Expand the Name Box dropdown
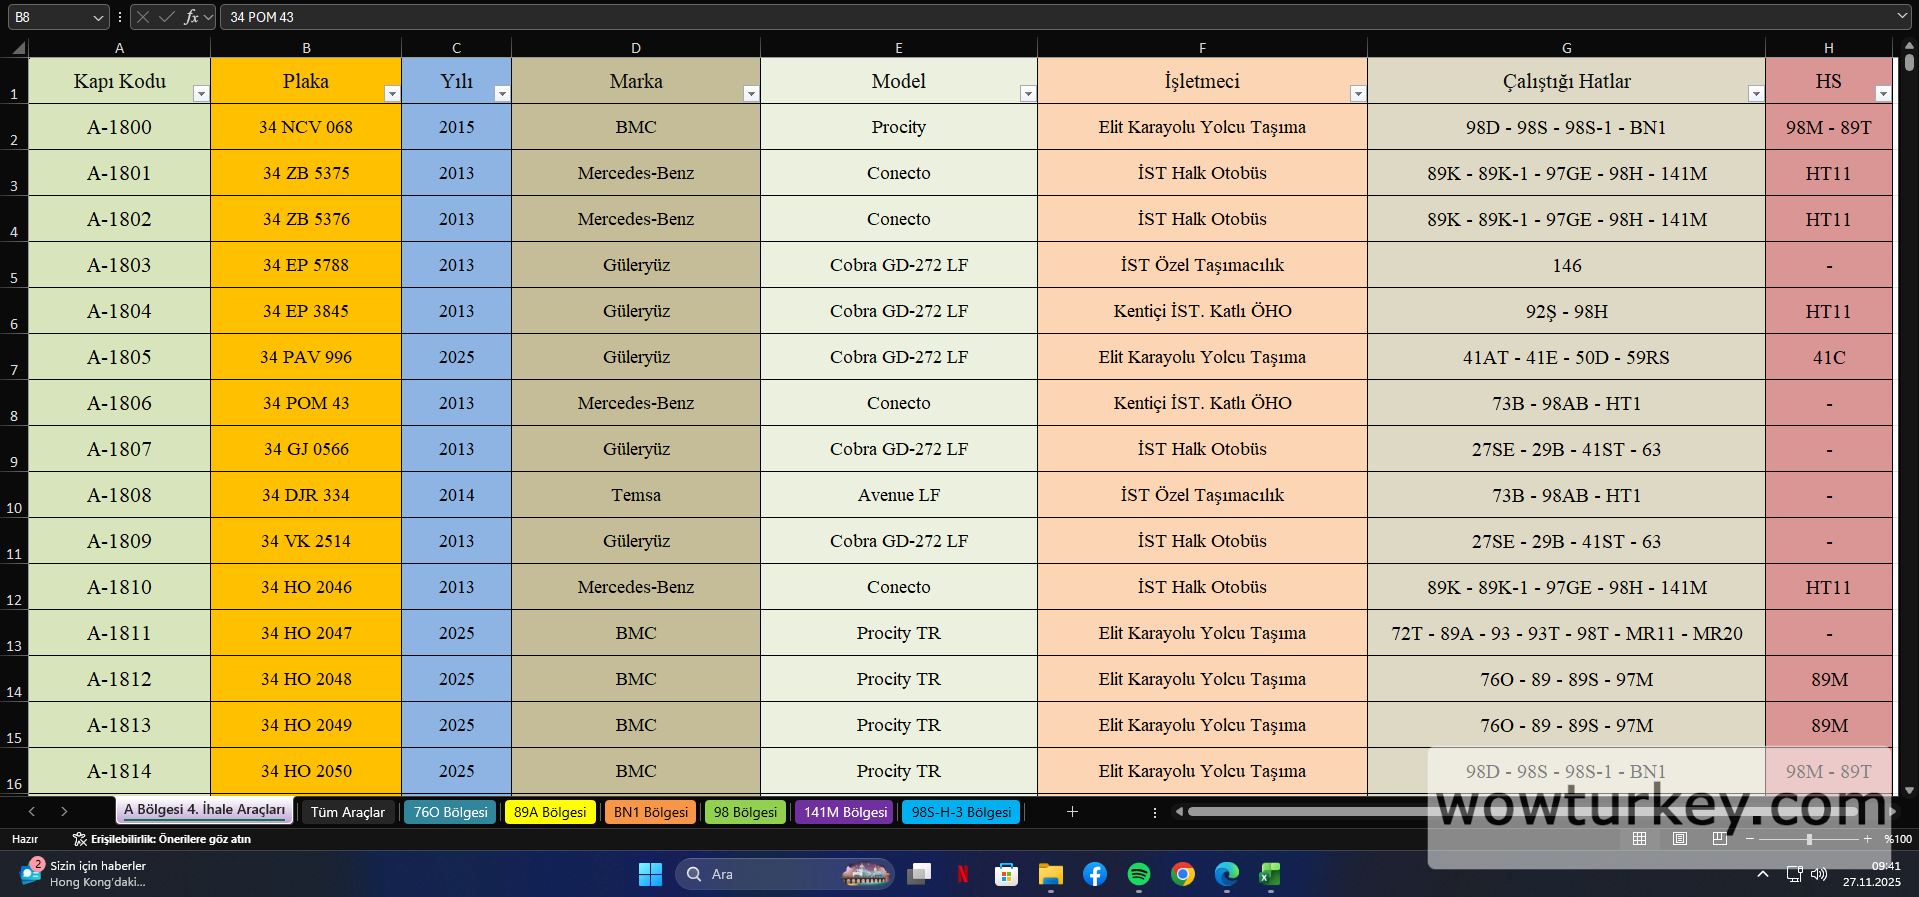The image size is (1919, 897). (97, 17)
